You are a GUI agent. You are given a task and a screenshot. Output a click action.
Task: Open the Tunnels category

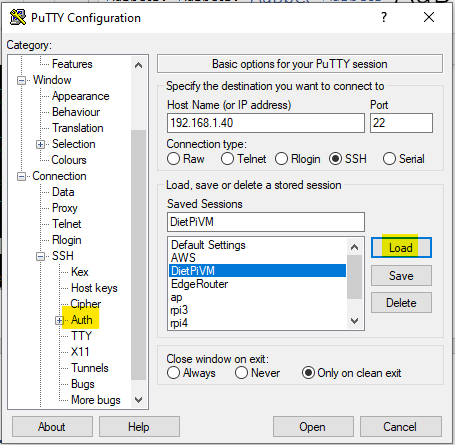[90, 368]
